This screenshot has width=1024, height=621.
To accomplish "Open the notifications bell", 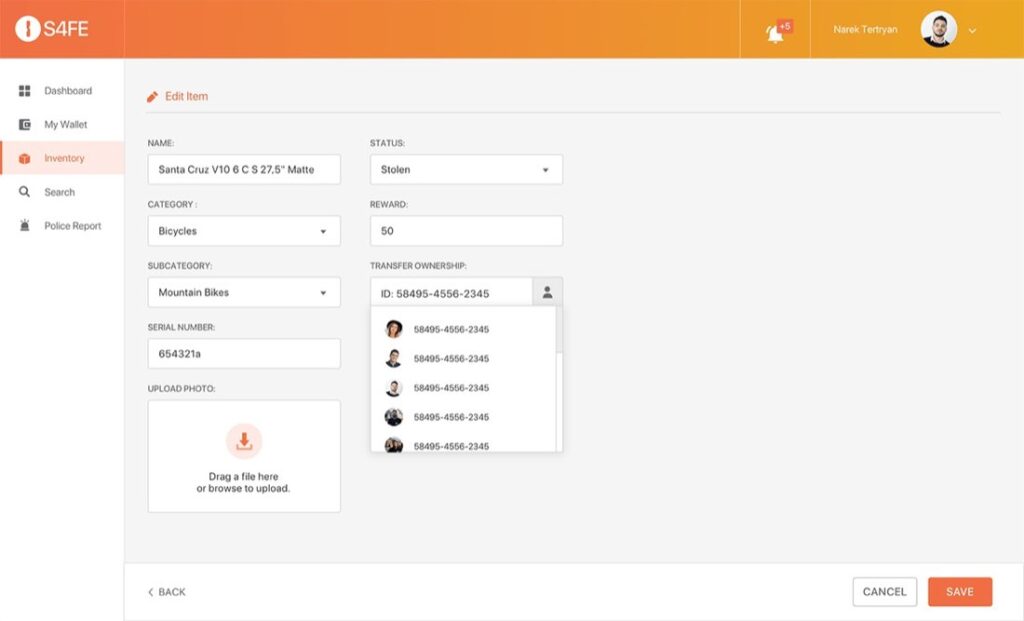I will (775, 32).
